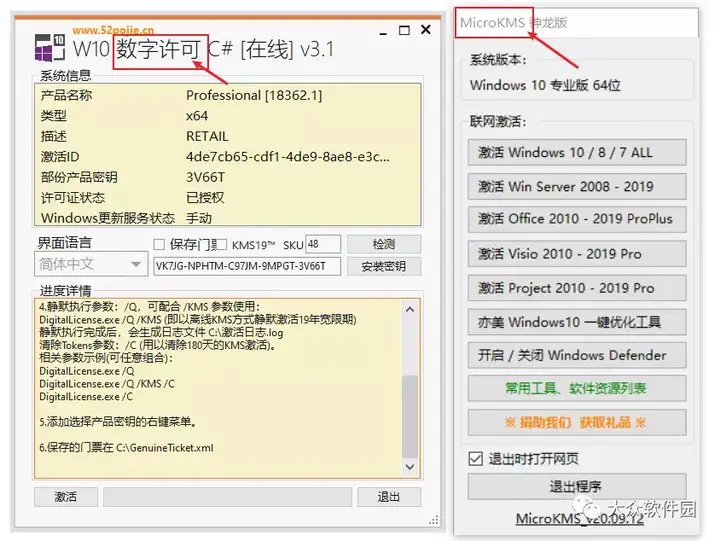Maximize the W10 digital license window
This screenshot has height=541, width=720.
pos(404,30)
